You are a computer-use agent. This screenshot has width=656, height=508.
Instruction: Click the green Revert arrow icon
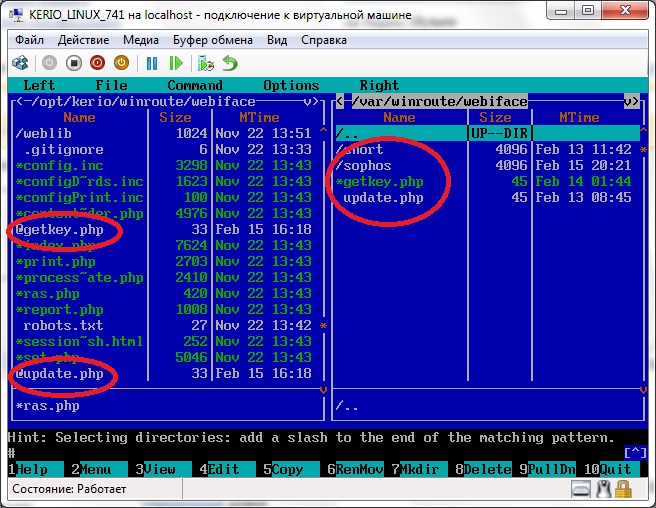pos(230,63)
